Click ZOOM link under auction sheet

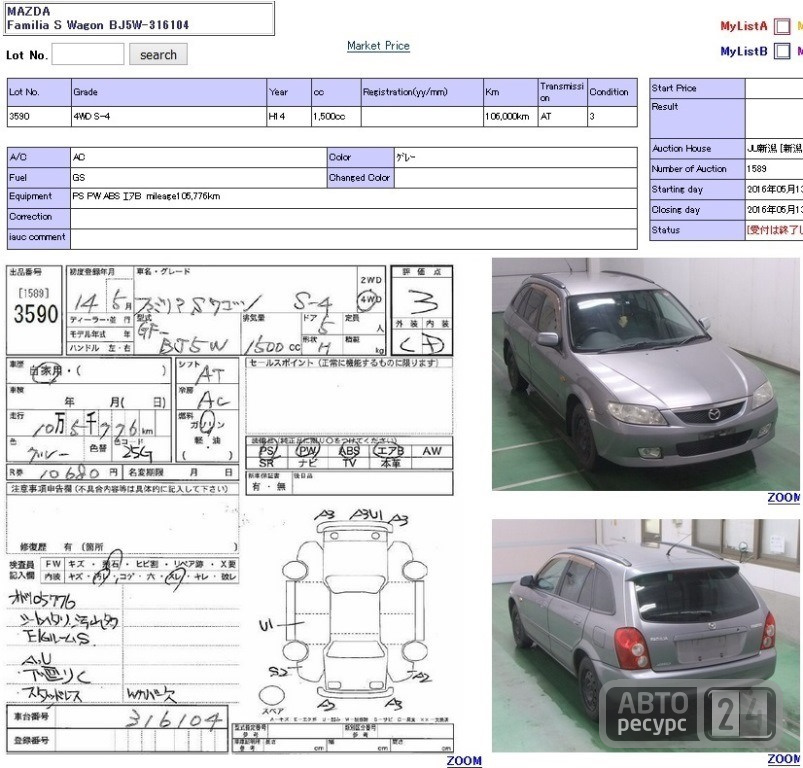pyautogui.click(x=464, y=761)
